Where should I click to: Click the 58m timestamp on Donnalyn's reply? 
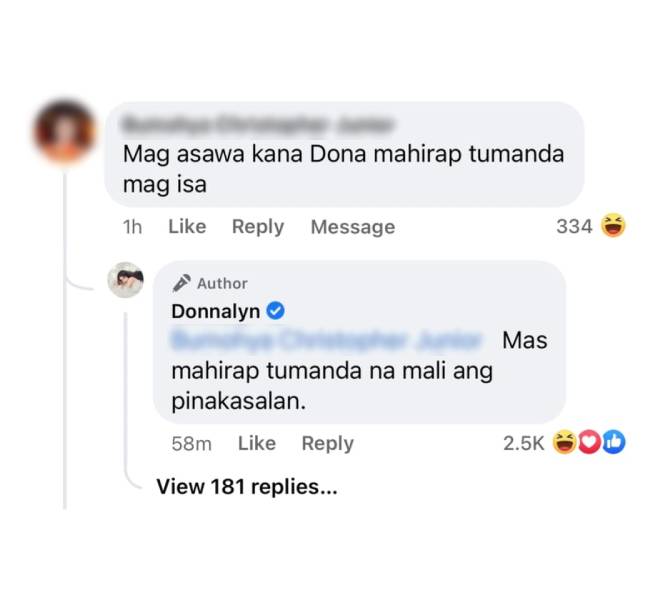[192, 444]
